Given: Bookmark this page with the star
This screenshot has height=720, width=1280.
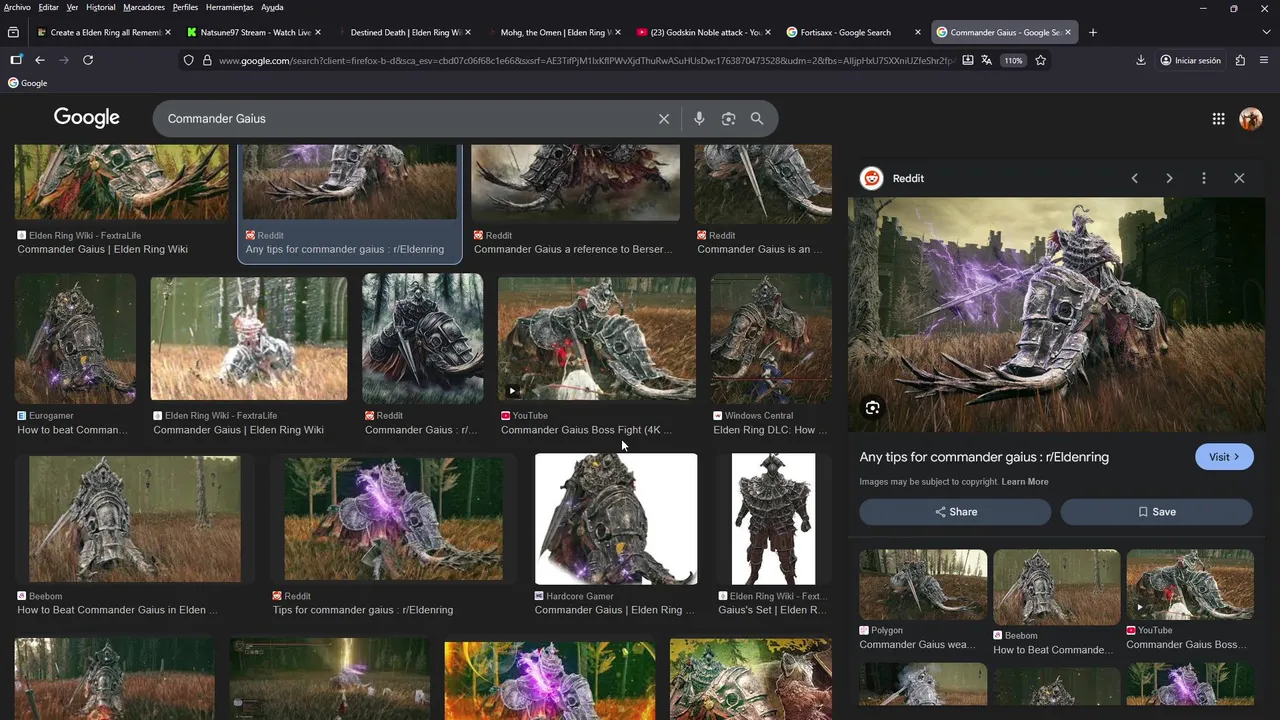Looking at the screenshot, I should click(1040, 60).
